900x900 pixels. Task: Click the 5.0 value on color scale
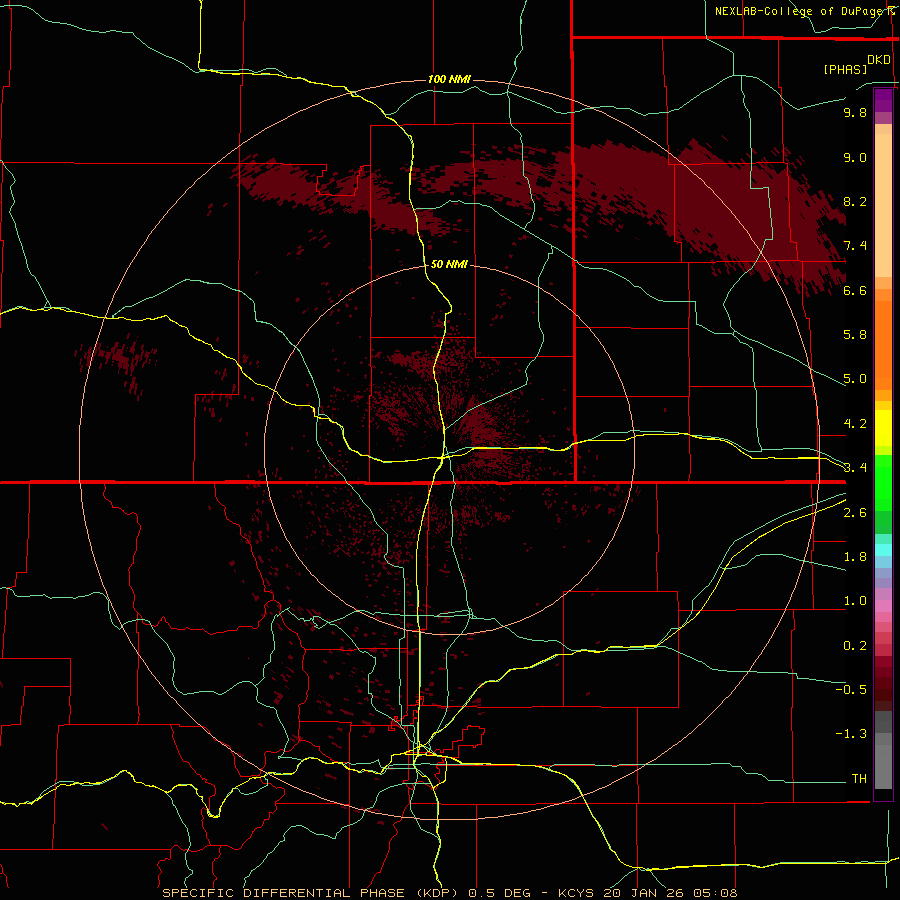tap(855, 379)
